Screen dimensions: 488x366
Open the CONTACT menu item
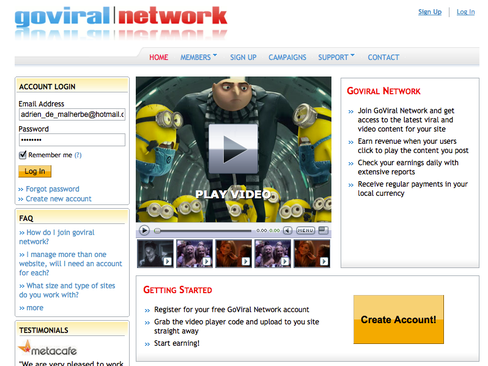[x=383, y=57]
